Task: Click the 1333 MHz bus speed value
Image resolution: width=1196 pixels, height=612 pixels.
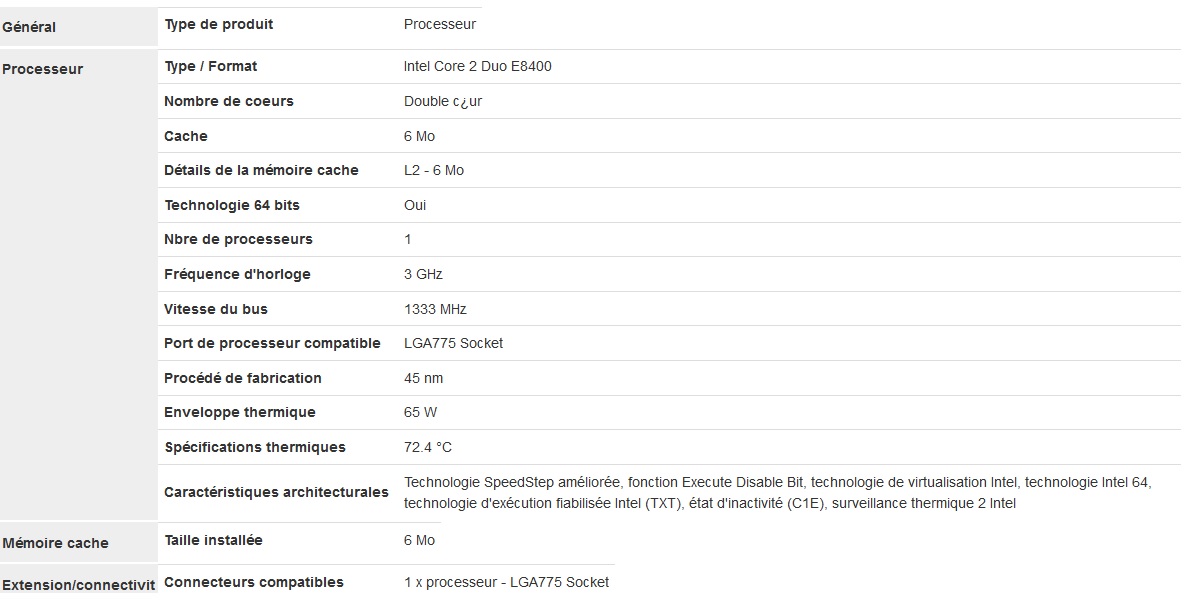Action: point(435,309)
